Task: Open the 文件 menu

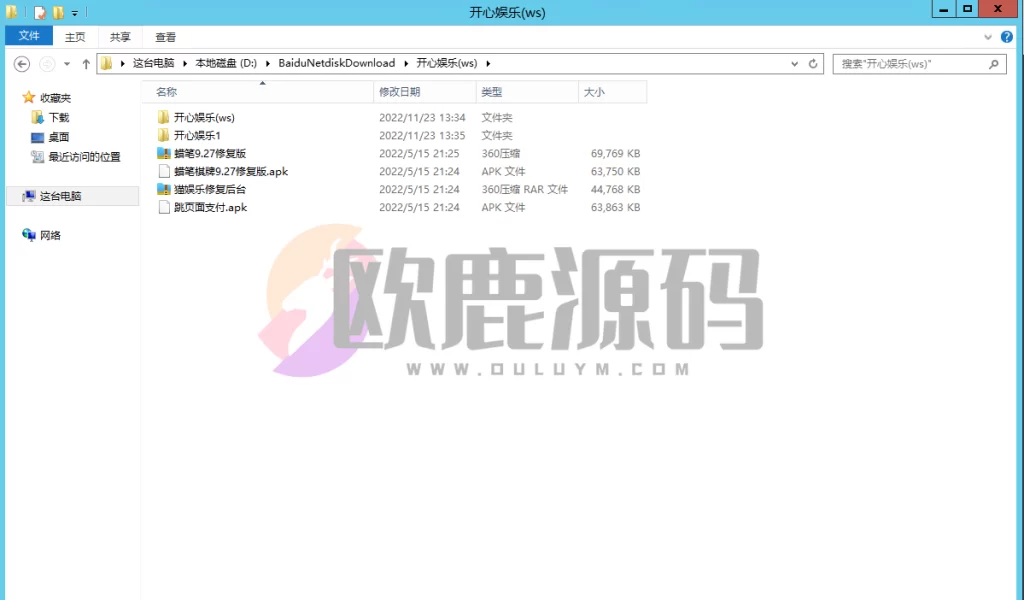Action: point(28,35)
